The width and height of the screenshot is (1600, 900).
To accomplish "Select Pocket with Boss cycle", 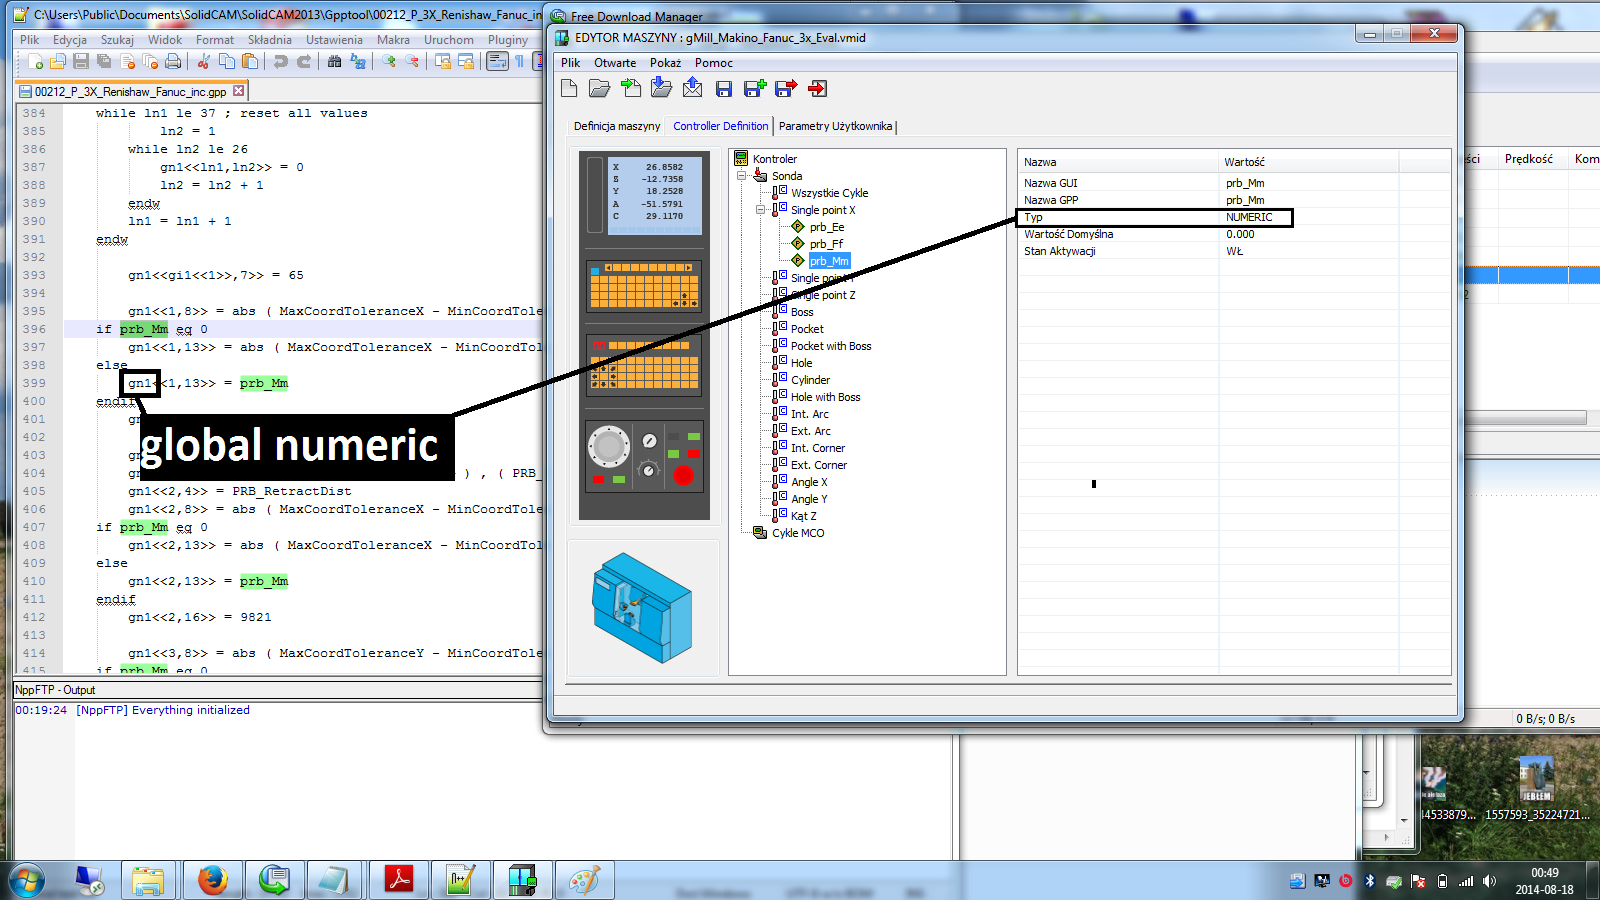I will tap(831, 346).
